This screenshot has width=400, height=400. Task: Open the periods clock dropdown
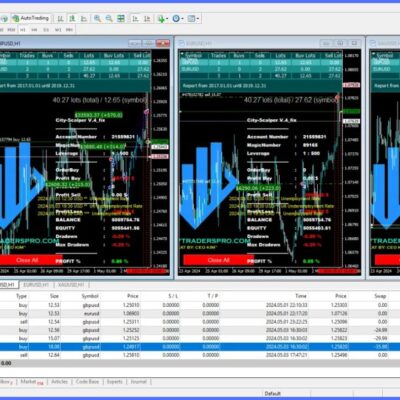coord(178,19)
